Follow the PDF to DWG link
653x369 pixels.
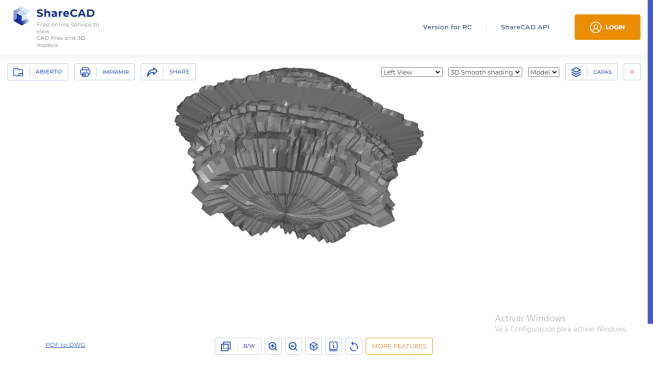tap(65, 345)
